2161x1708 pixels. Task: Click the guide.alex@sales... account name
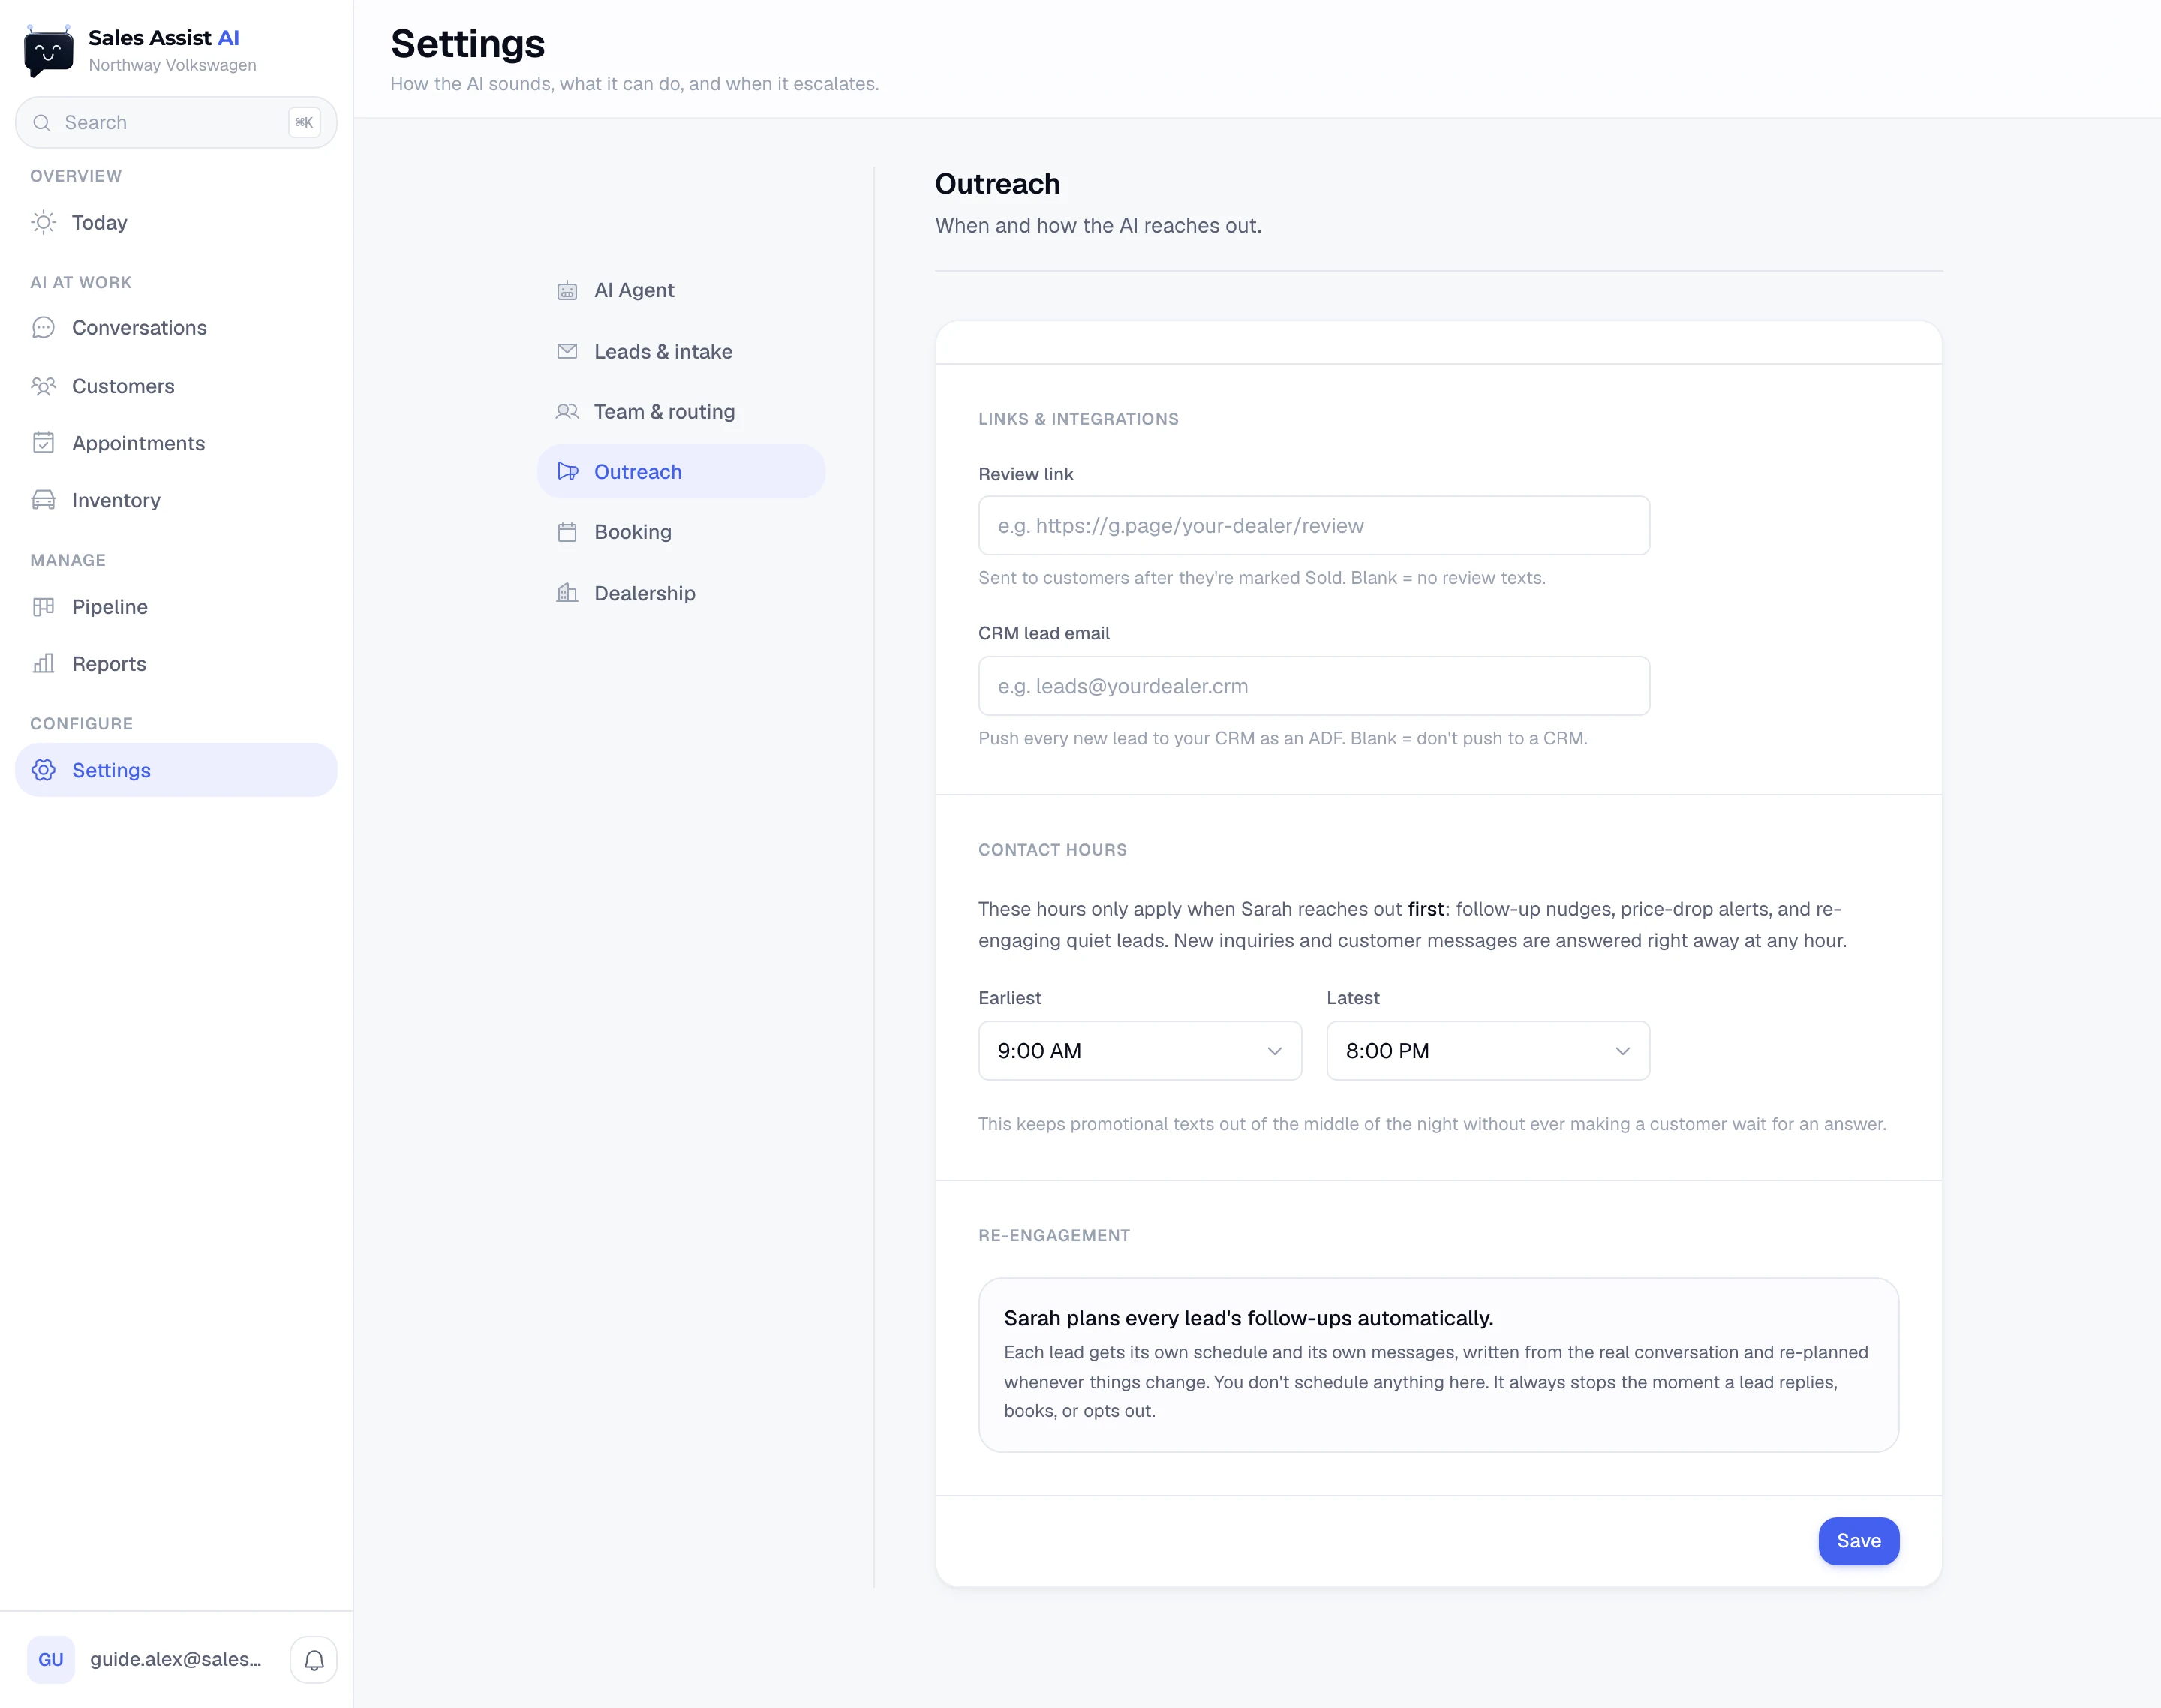tap(176, 1659)
